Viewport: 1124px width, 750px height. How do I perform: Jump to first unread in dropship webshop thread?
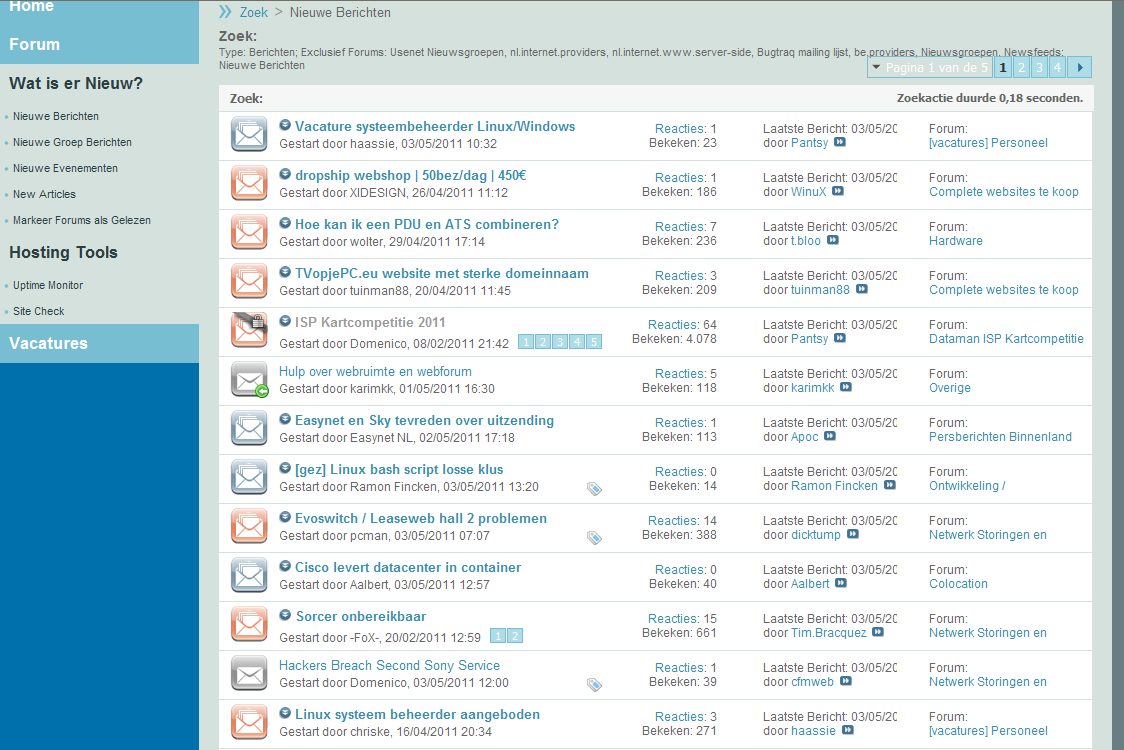coord(285,174)
